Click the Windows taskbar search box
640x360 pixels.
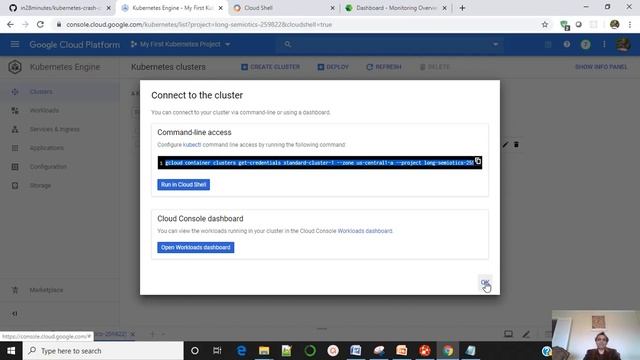pyautogui.click(x=103, y=351)
